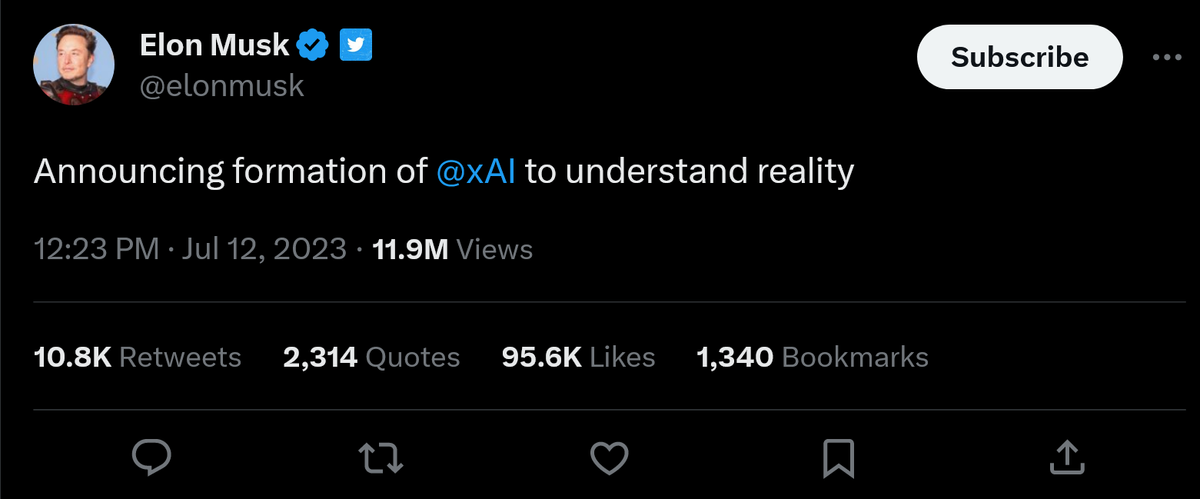The width and height of the screenshot is (1200, 499).
Task: Open the three-dot more options menu
Action: [x=1167, y=57]
